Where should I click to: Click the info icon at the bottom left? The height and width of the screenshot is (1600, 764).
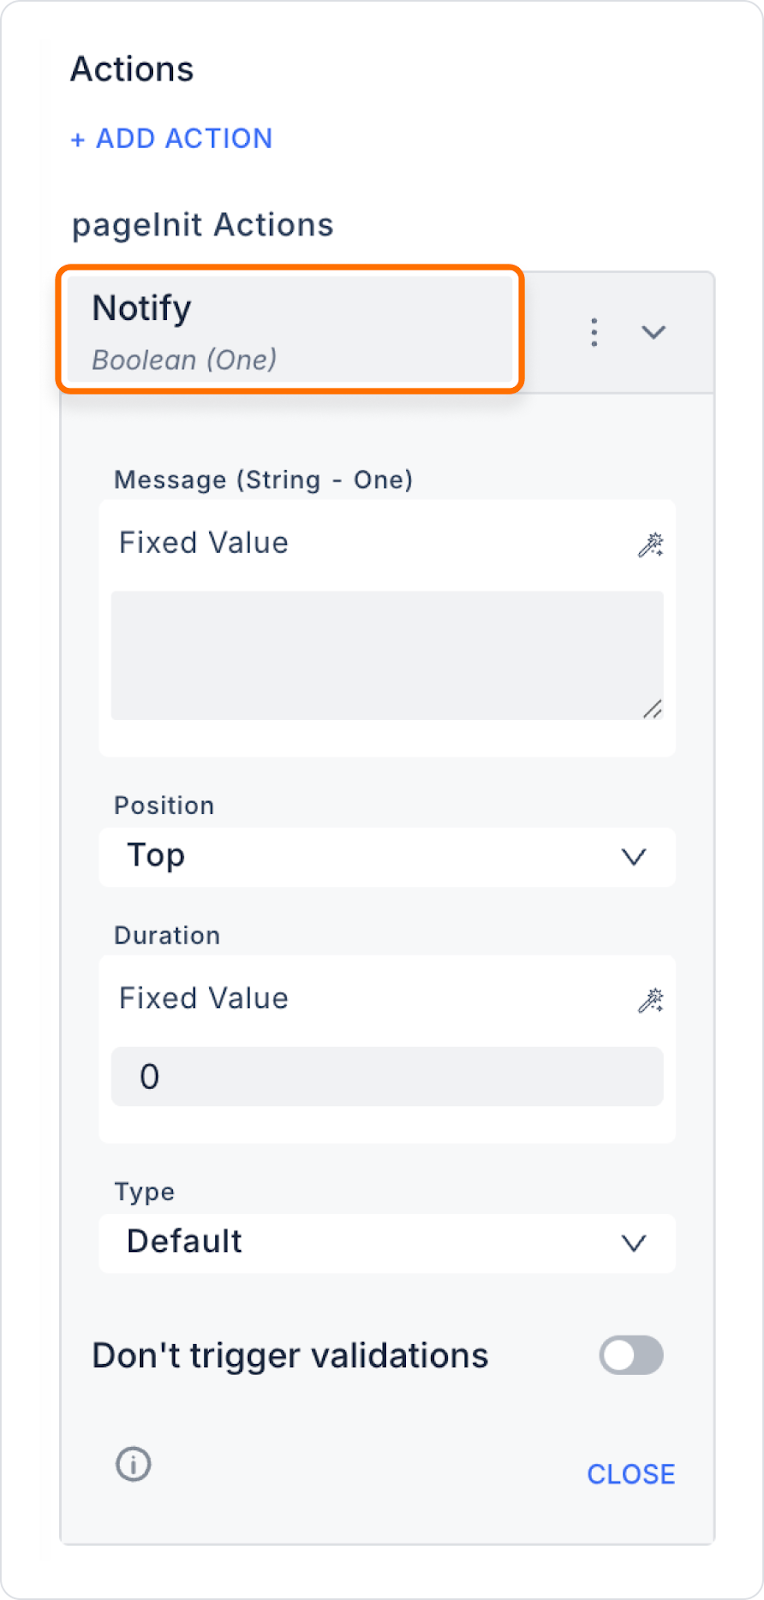point(133,1464)
